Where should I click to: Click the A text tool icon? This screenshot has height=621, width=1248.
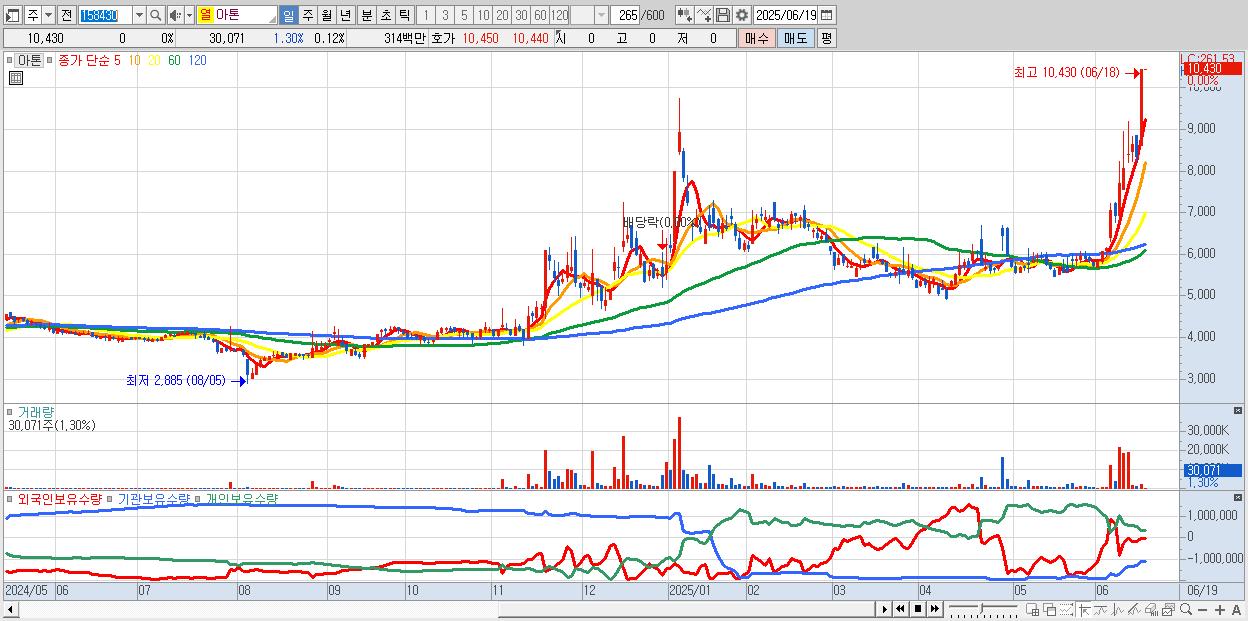pyautogui.click(x=1237, y=609)
